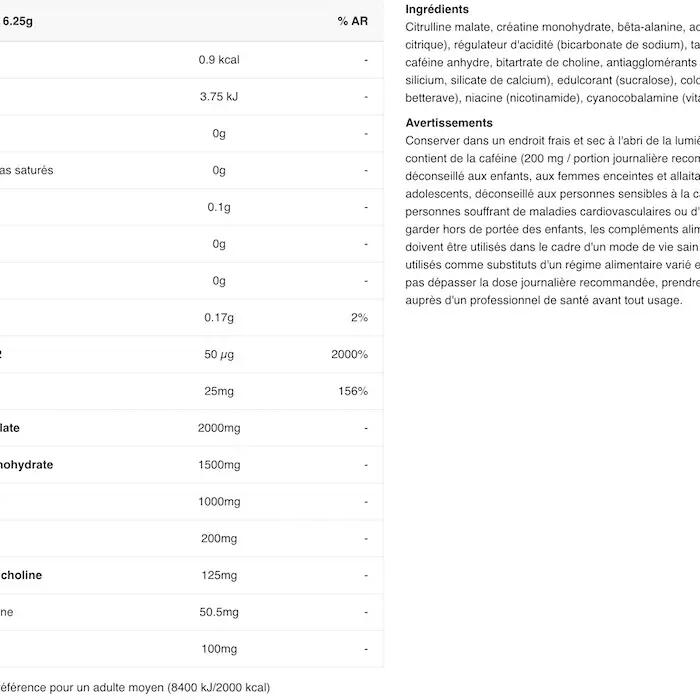The width and height of the screenshot is (700, 700).
Task: Click the "% AR" column header
Action: click(x=353, y=21)
